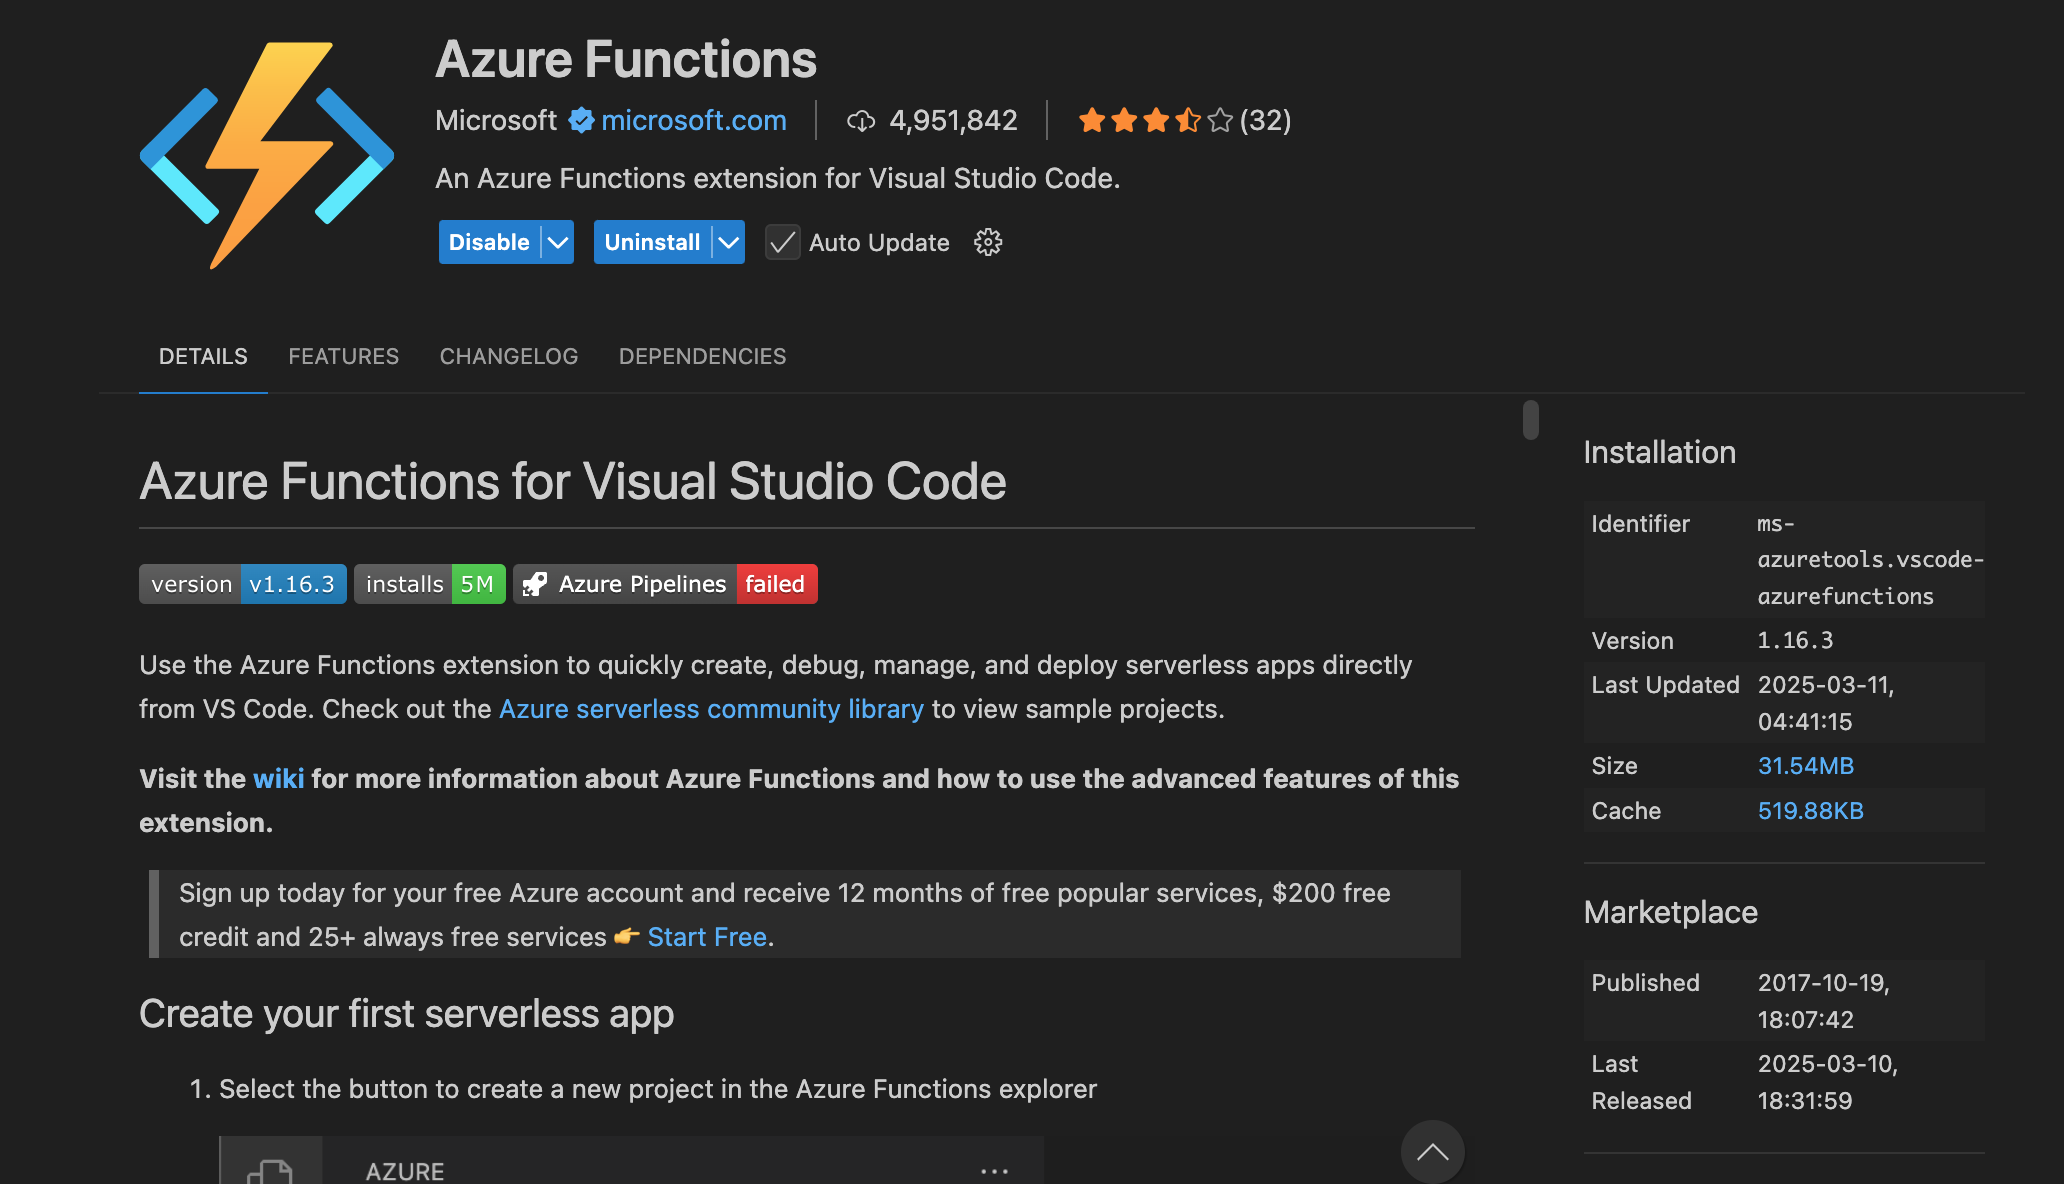Switch to the DETAILS tab
Screen dimensions: 2064x1184
[x=203, y=357]
